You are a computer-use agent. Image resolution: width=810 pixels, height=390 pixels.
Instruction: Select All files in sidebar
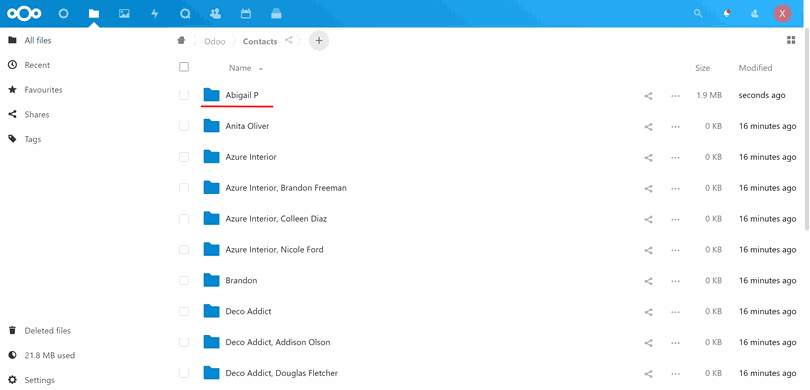[x=38, y=40]
